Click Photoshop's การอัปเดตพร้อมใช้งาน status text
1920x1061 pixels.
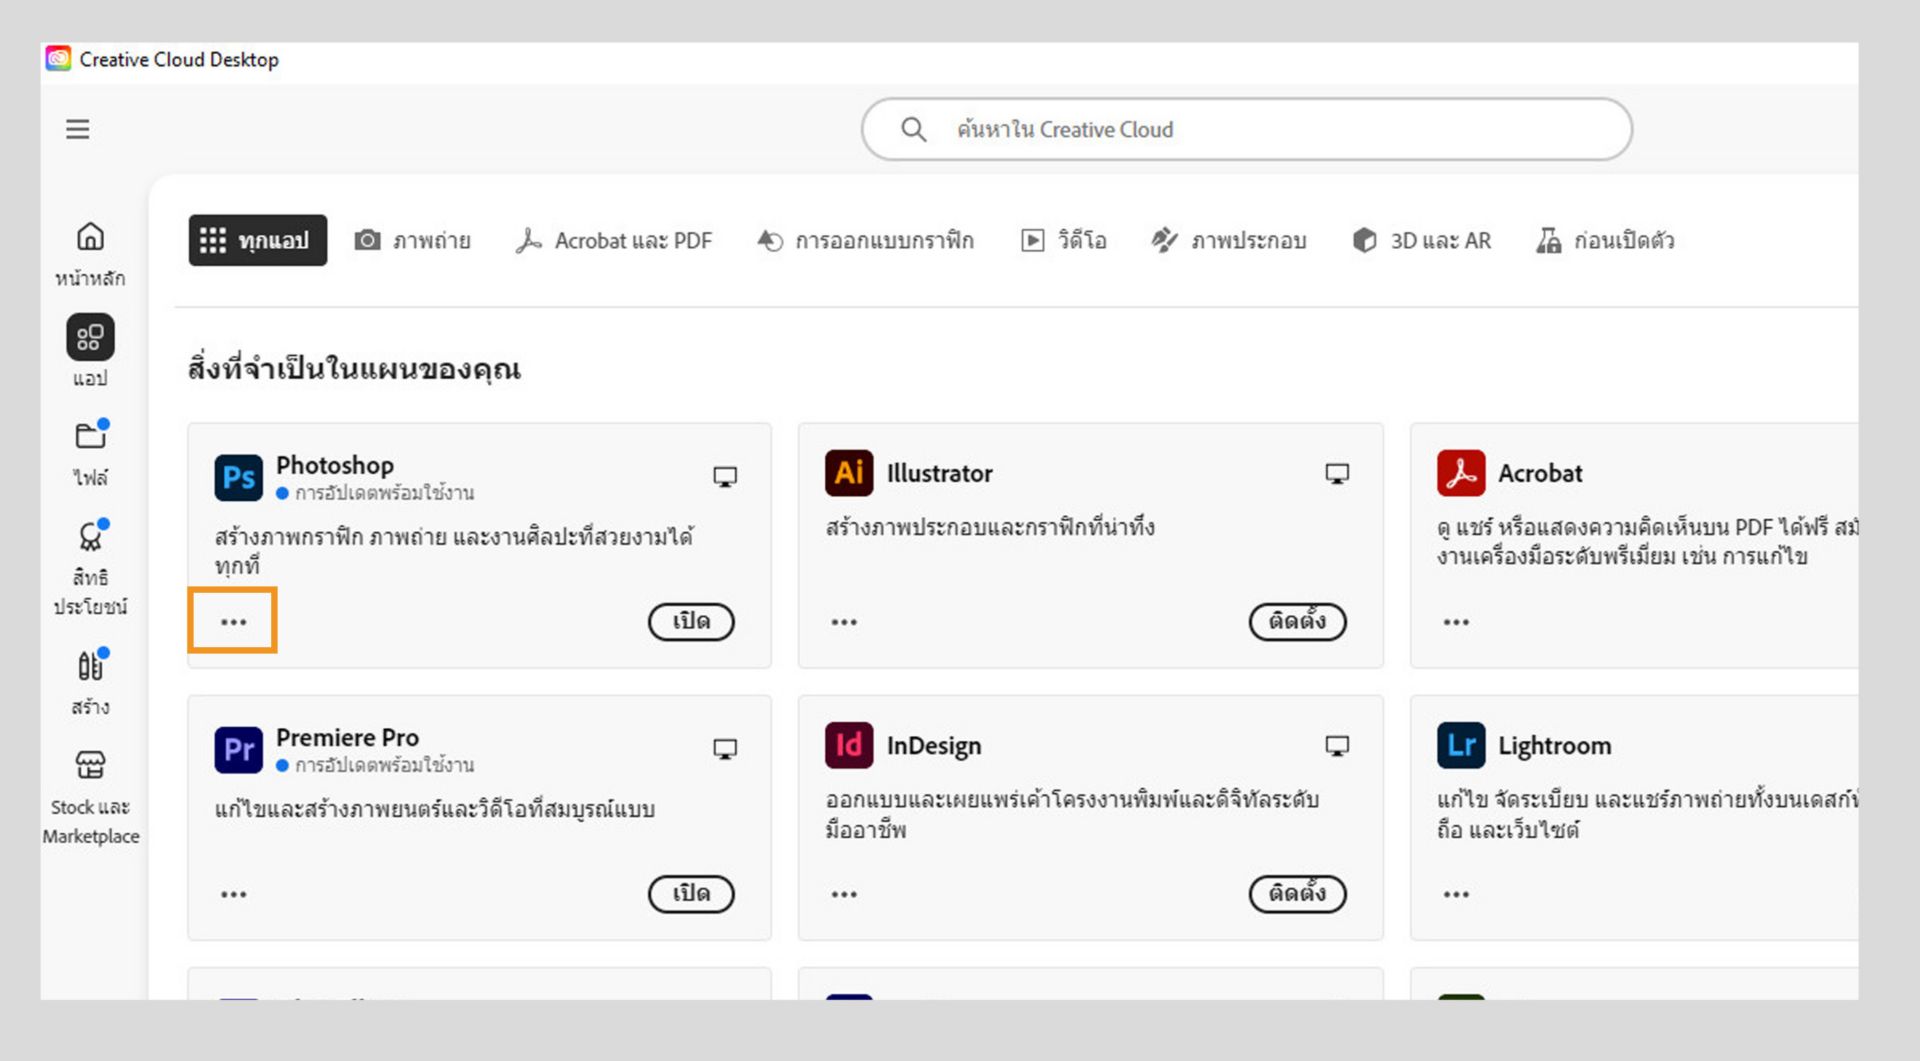pyautogui.click(x=385, y=492)
